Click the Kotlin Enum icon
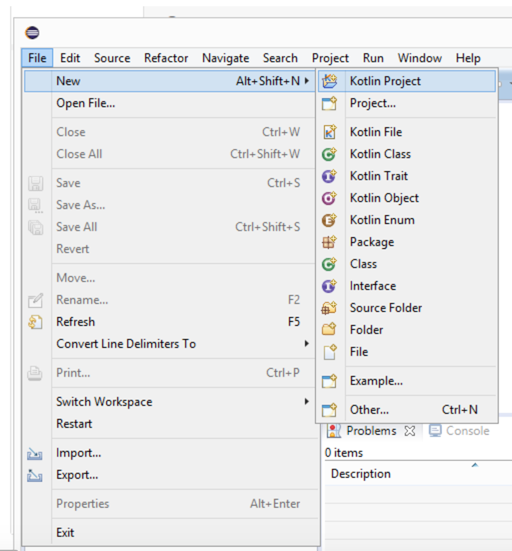The width and height of the screenshot is (512, 551). click(329, 220)
